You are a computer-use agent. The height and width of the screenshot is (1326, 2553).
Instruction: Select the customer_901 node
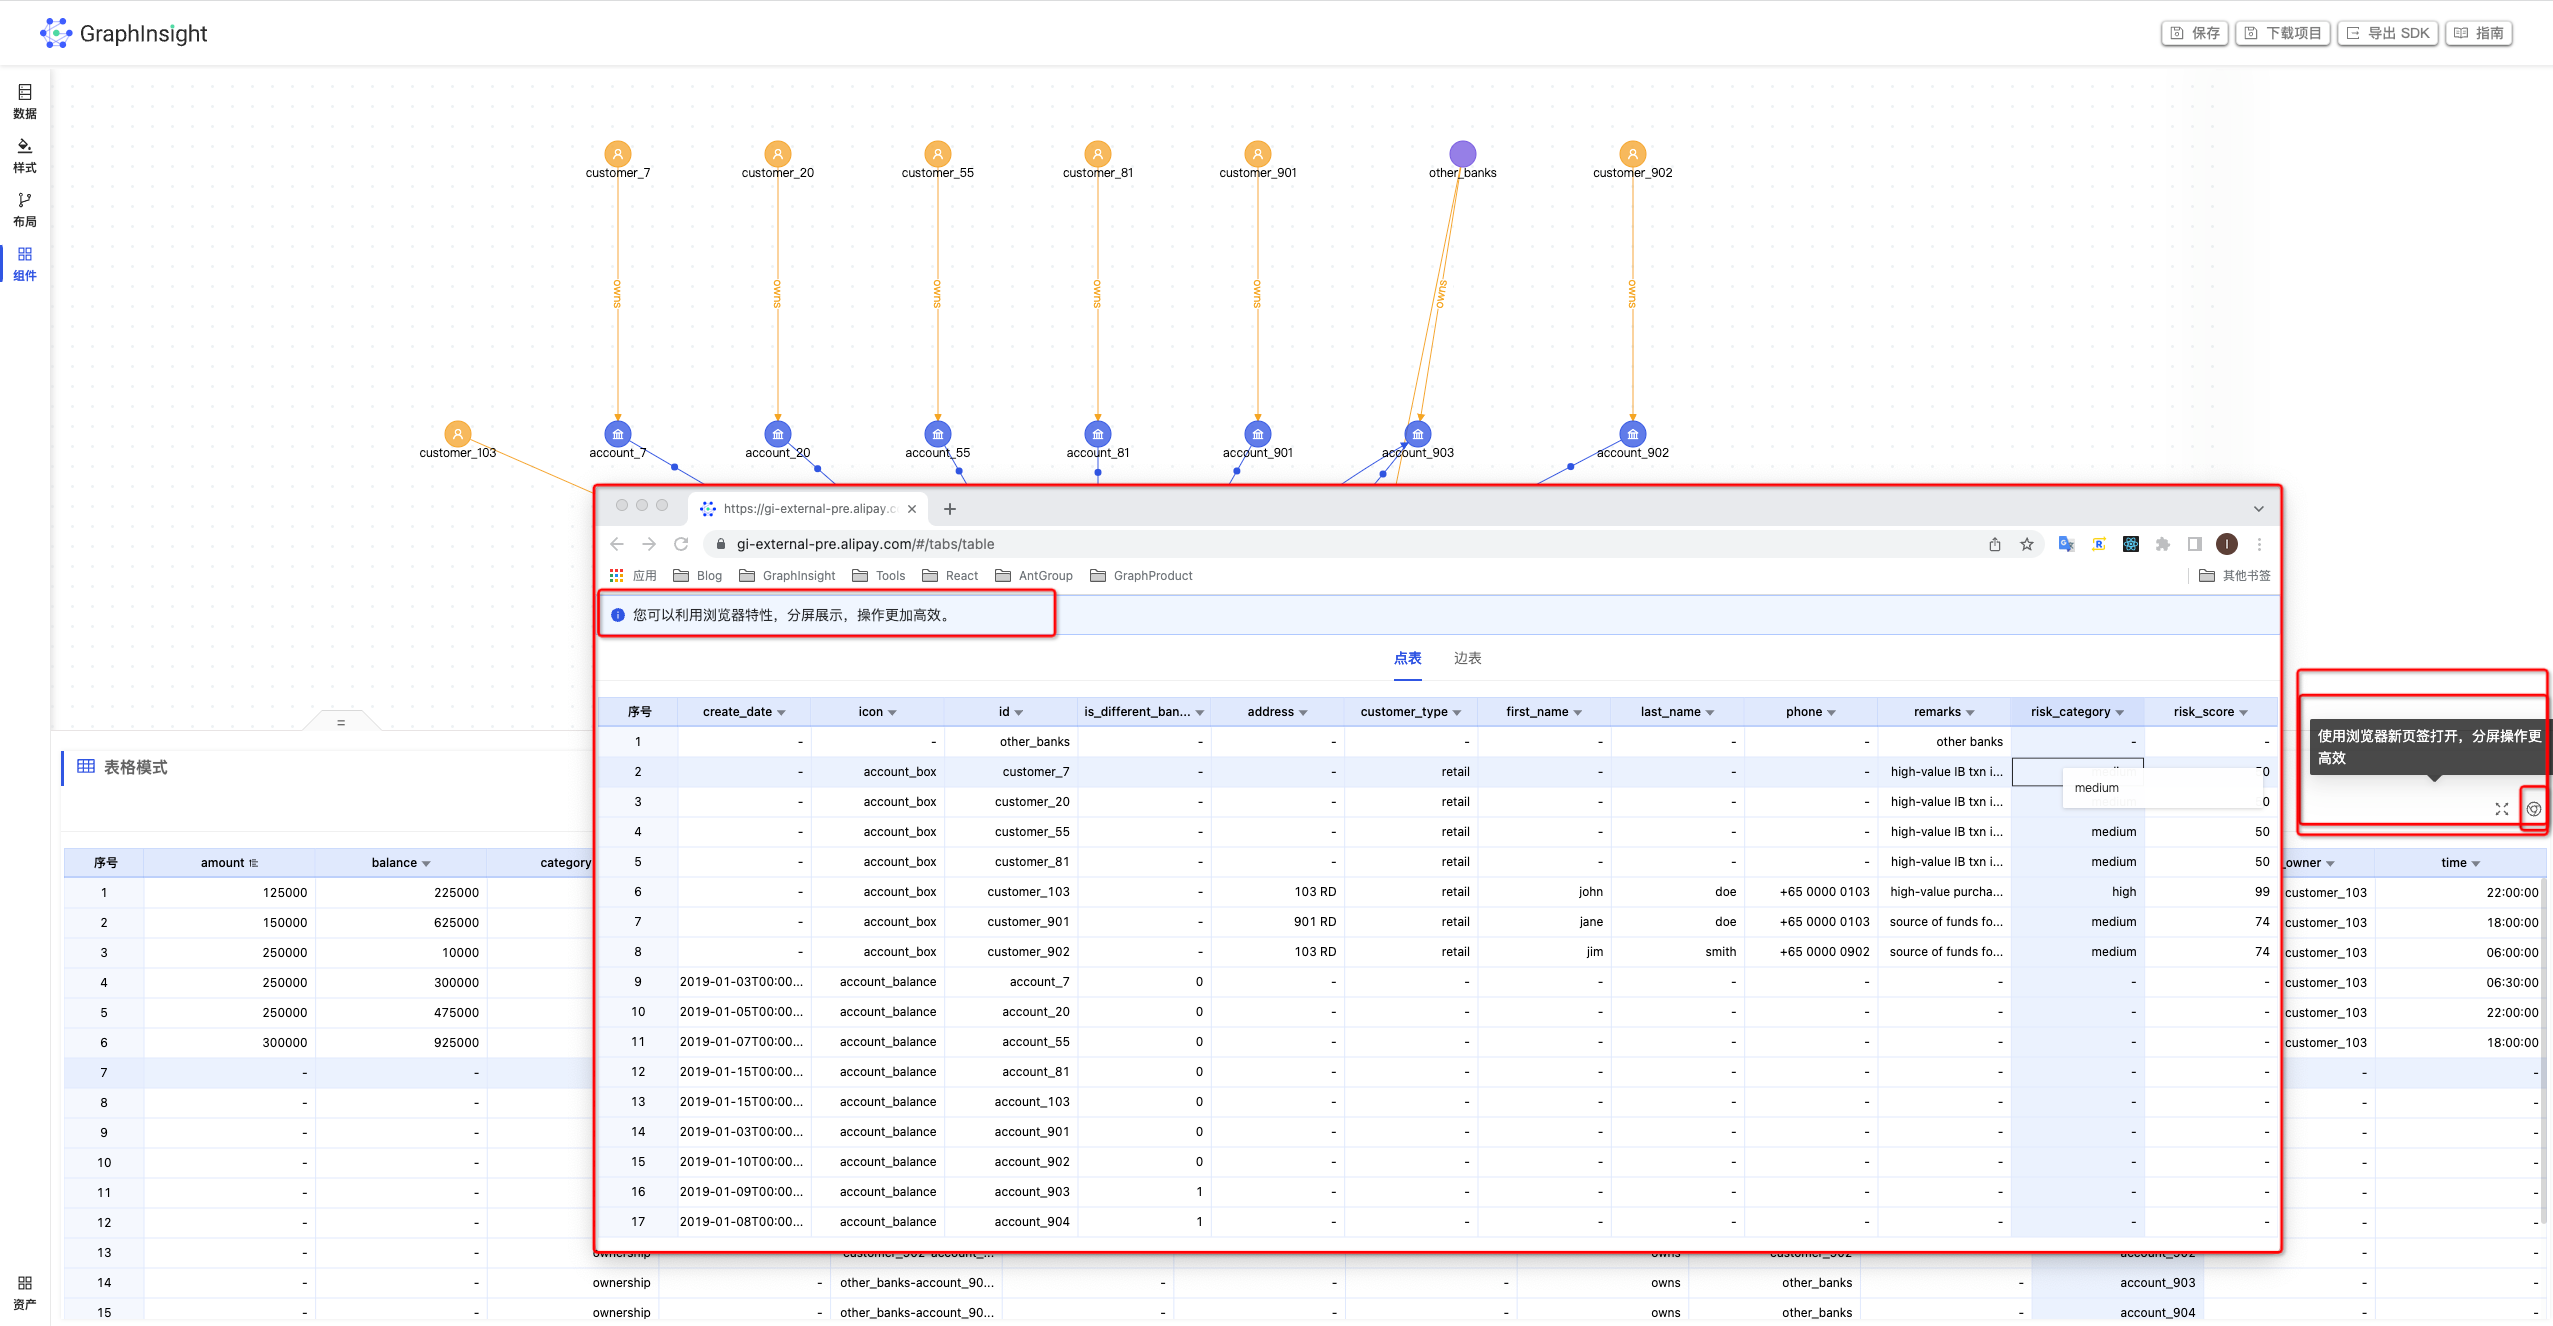(1258, 154)
